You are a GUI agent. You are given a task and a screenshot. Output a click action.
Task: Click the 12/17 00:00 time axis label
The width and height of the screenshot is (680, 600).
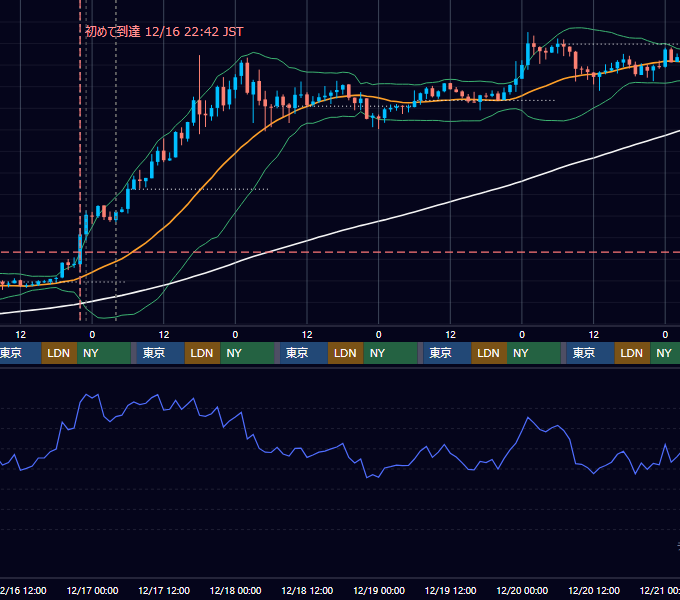pyautogui.click(x=92, y=590)
